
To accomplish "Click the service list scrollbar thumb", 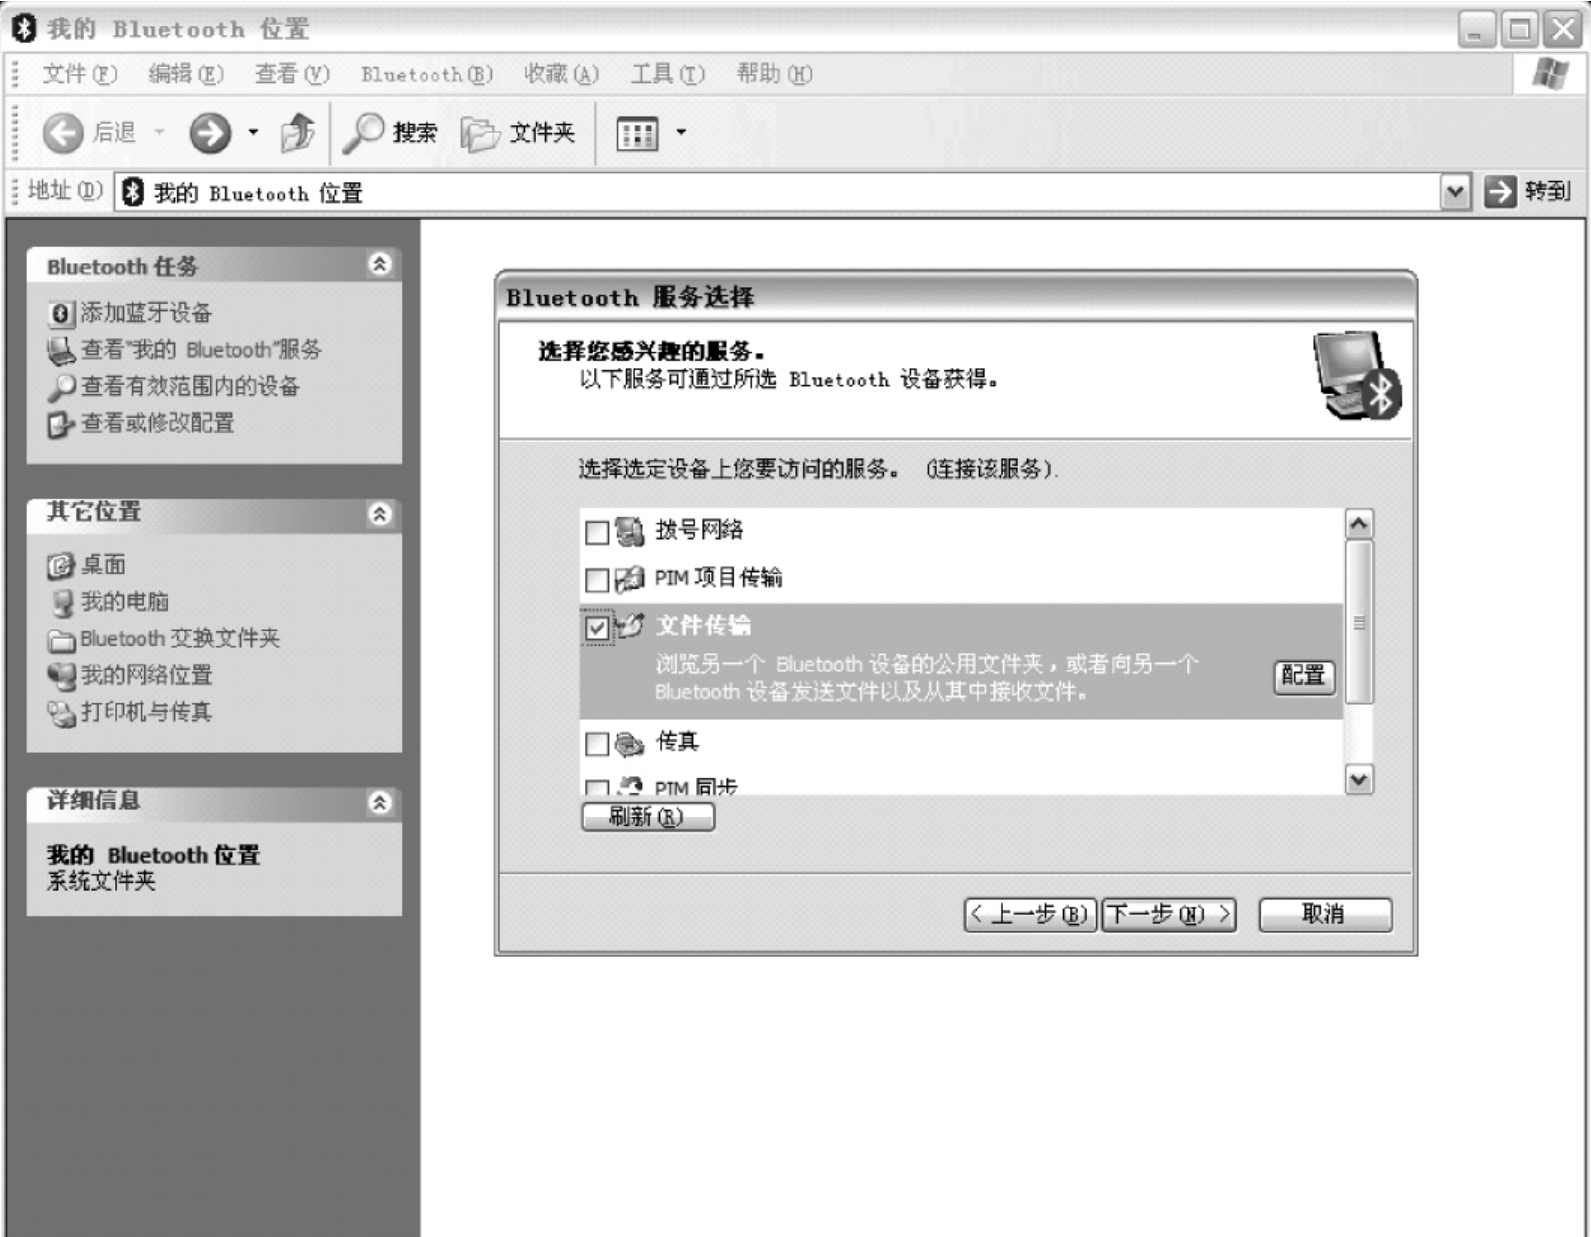I will tap(1359, 622).
